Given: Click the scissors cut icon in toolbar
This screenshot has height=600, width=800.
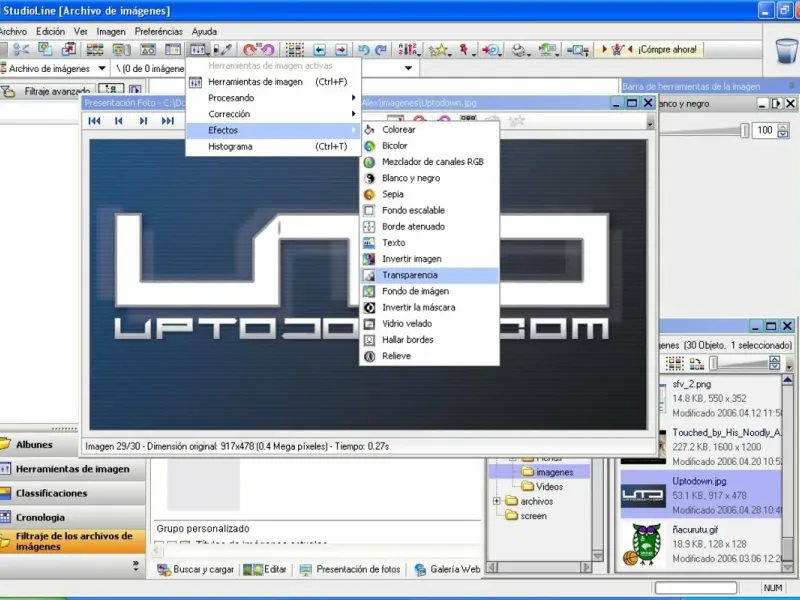Looking at the screenshot, I should [x=21, y=49].
